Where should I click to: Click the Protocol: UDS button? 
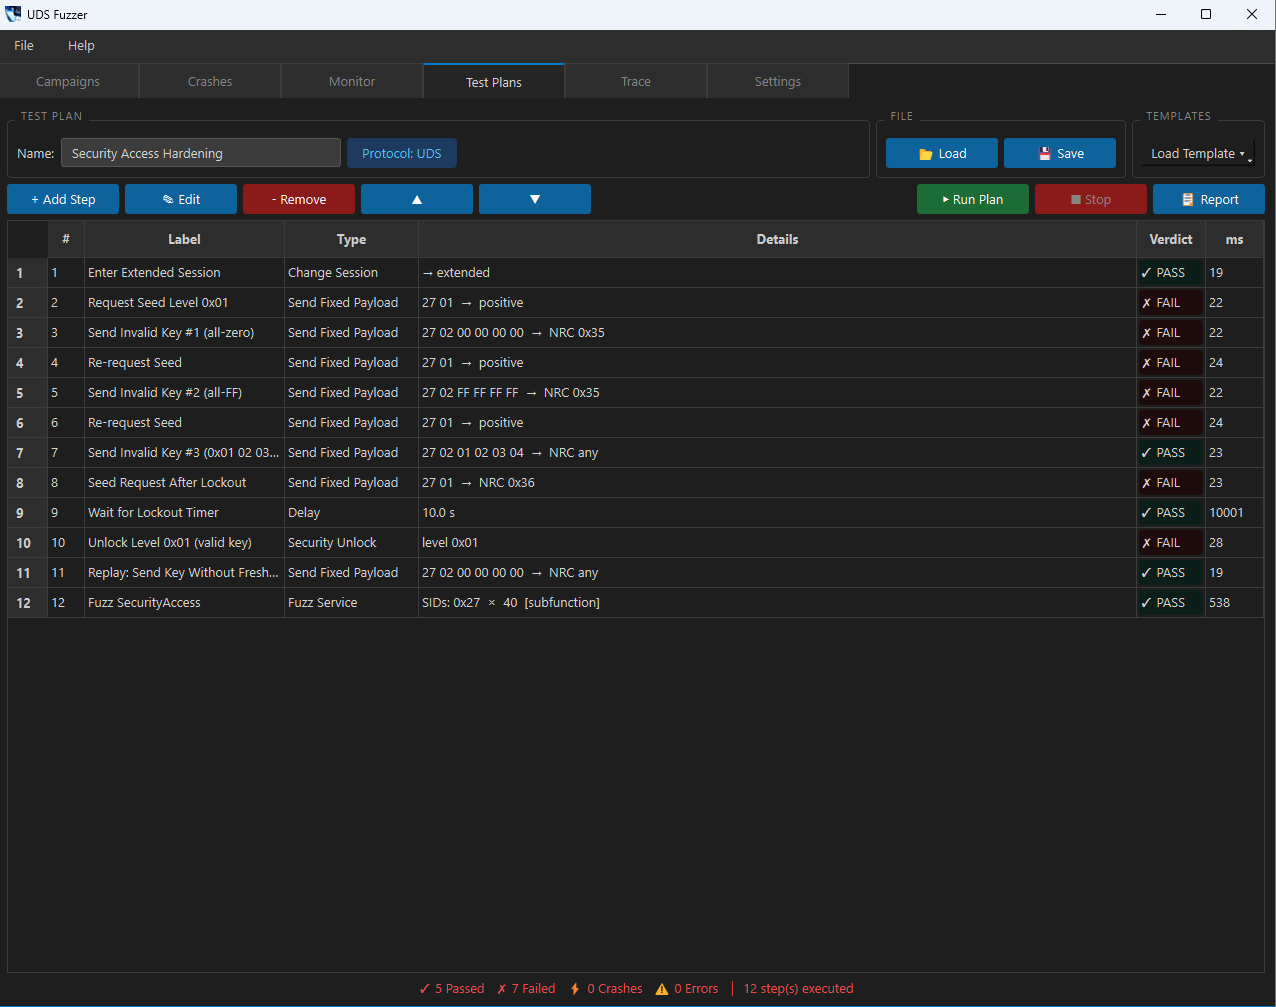point(402,153)
